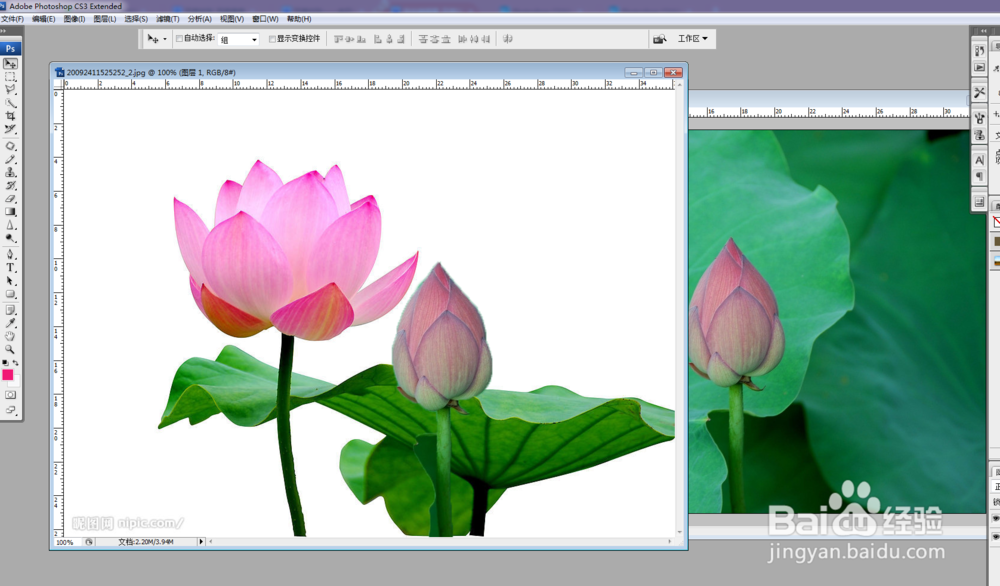Open the 帮助(H) menu
This screenshot has width=1000, height=586.
(299, 19)
